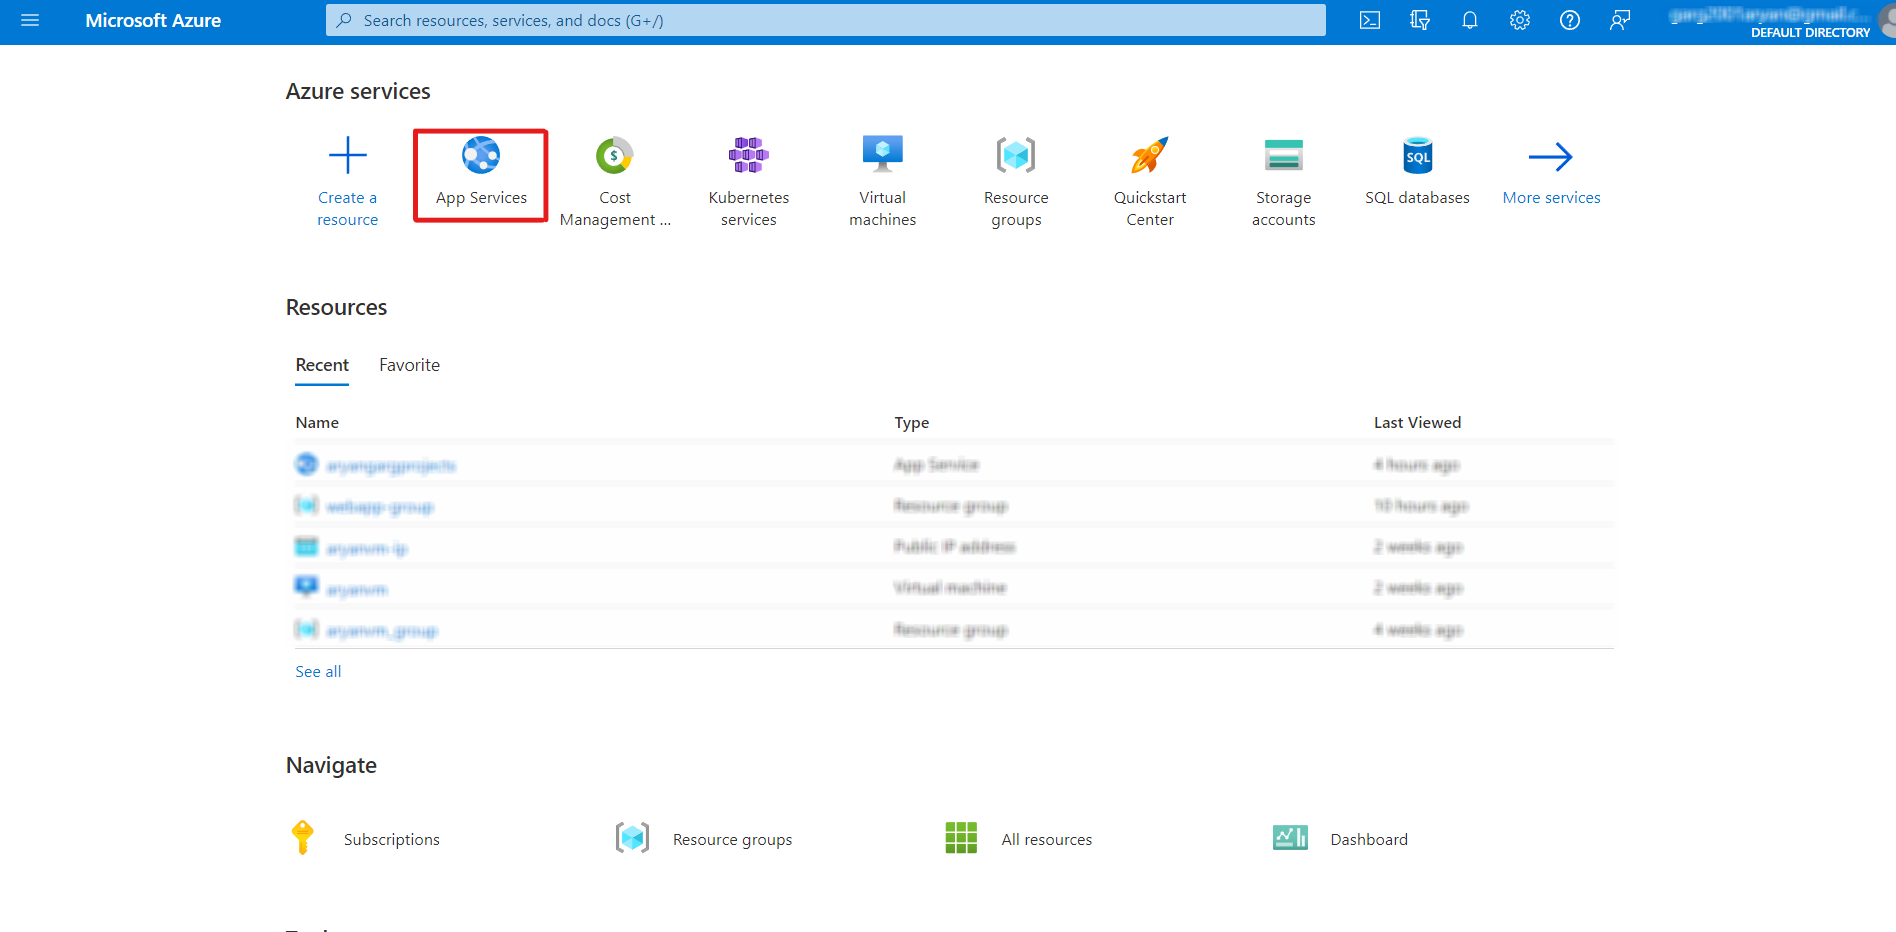Focus the search resources, services, and docs box
Viewport: 1896px width, 932px height.
[x=825, y=20]
